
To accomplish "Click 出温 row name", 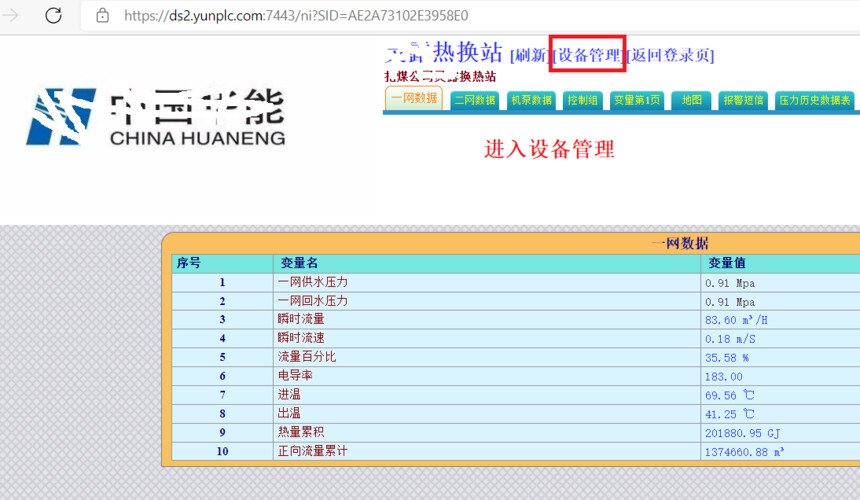I will coord(289,413).
